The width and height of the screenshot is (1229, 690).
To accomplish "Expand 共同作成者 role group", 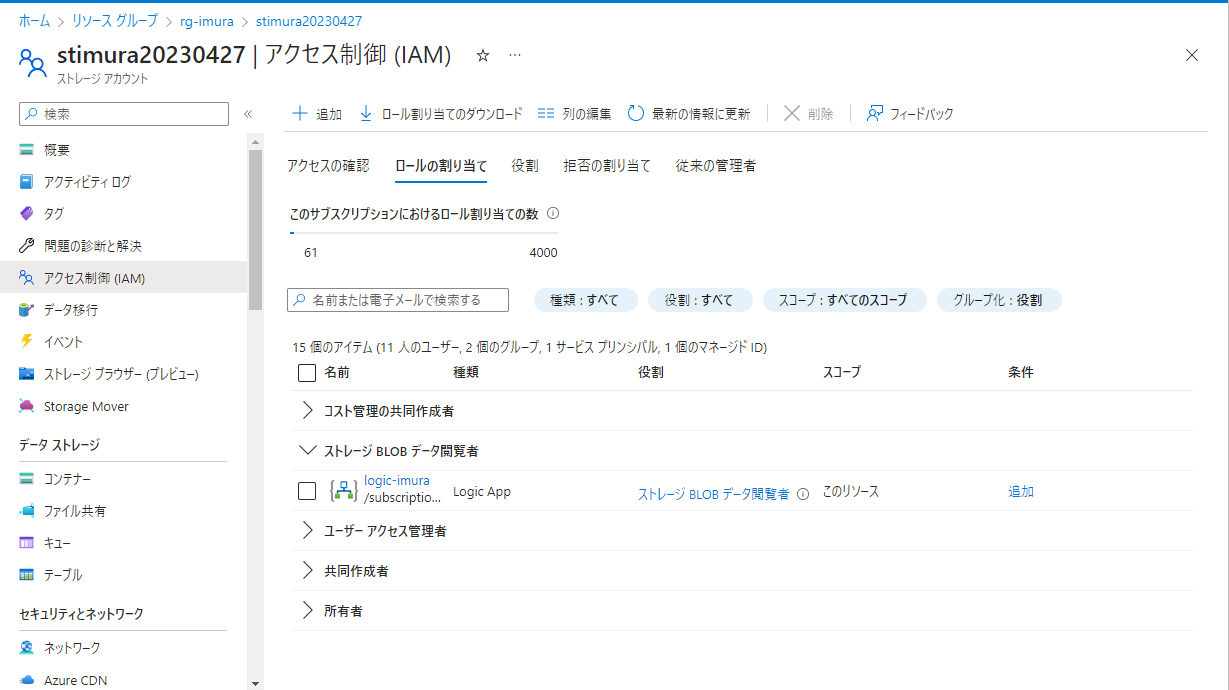I will [307, 570].
